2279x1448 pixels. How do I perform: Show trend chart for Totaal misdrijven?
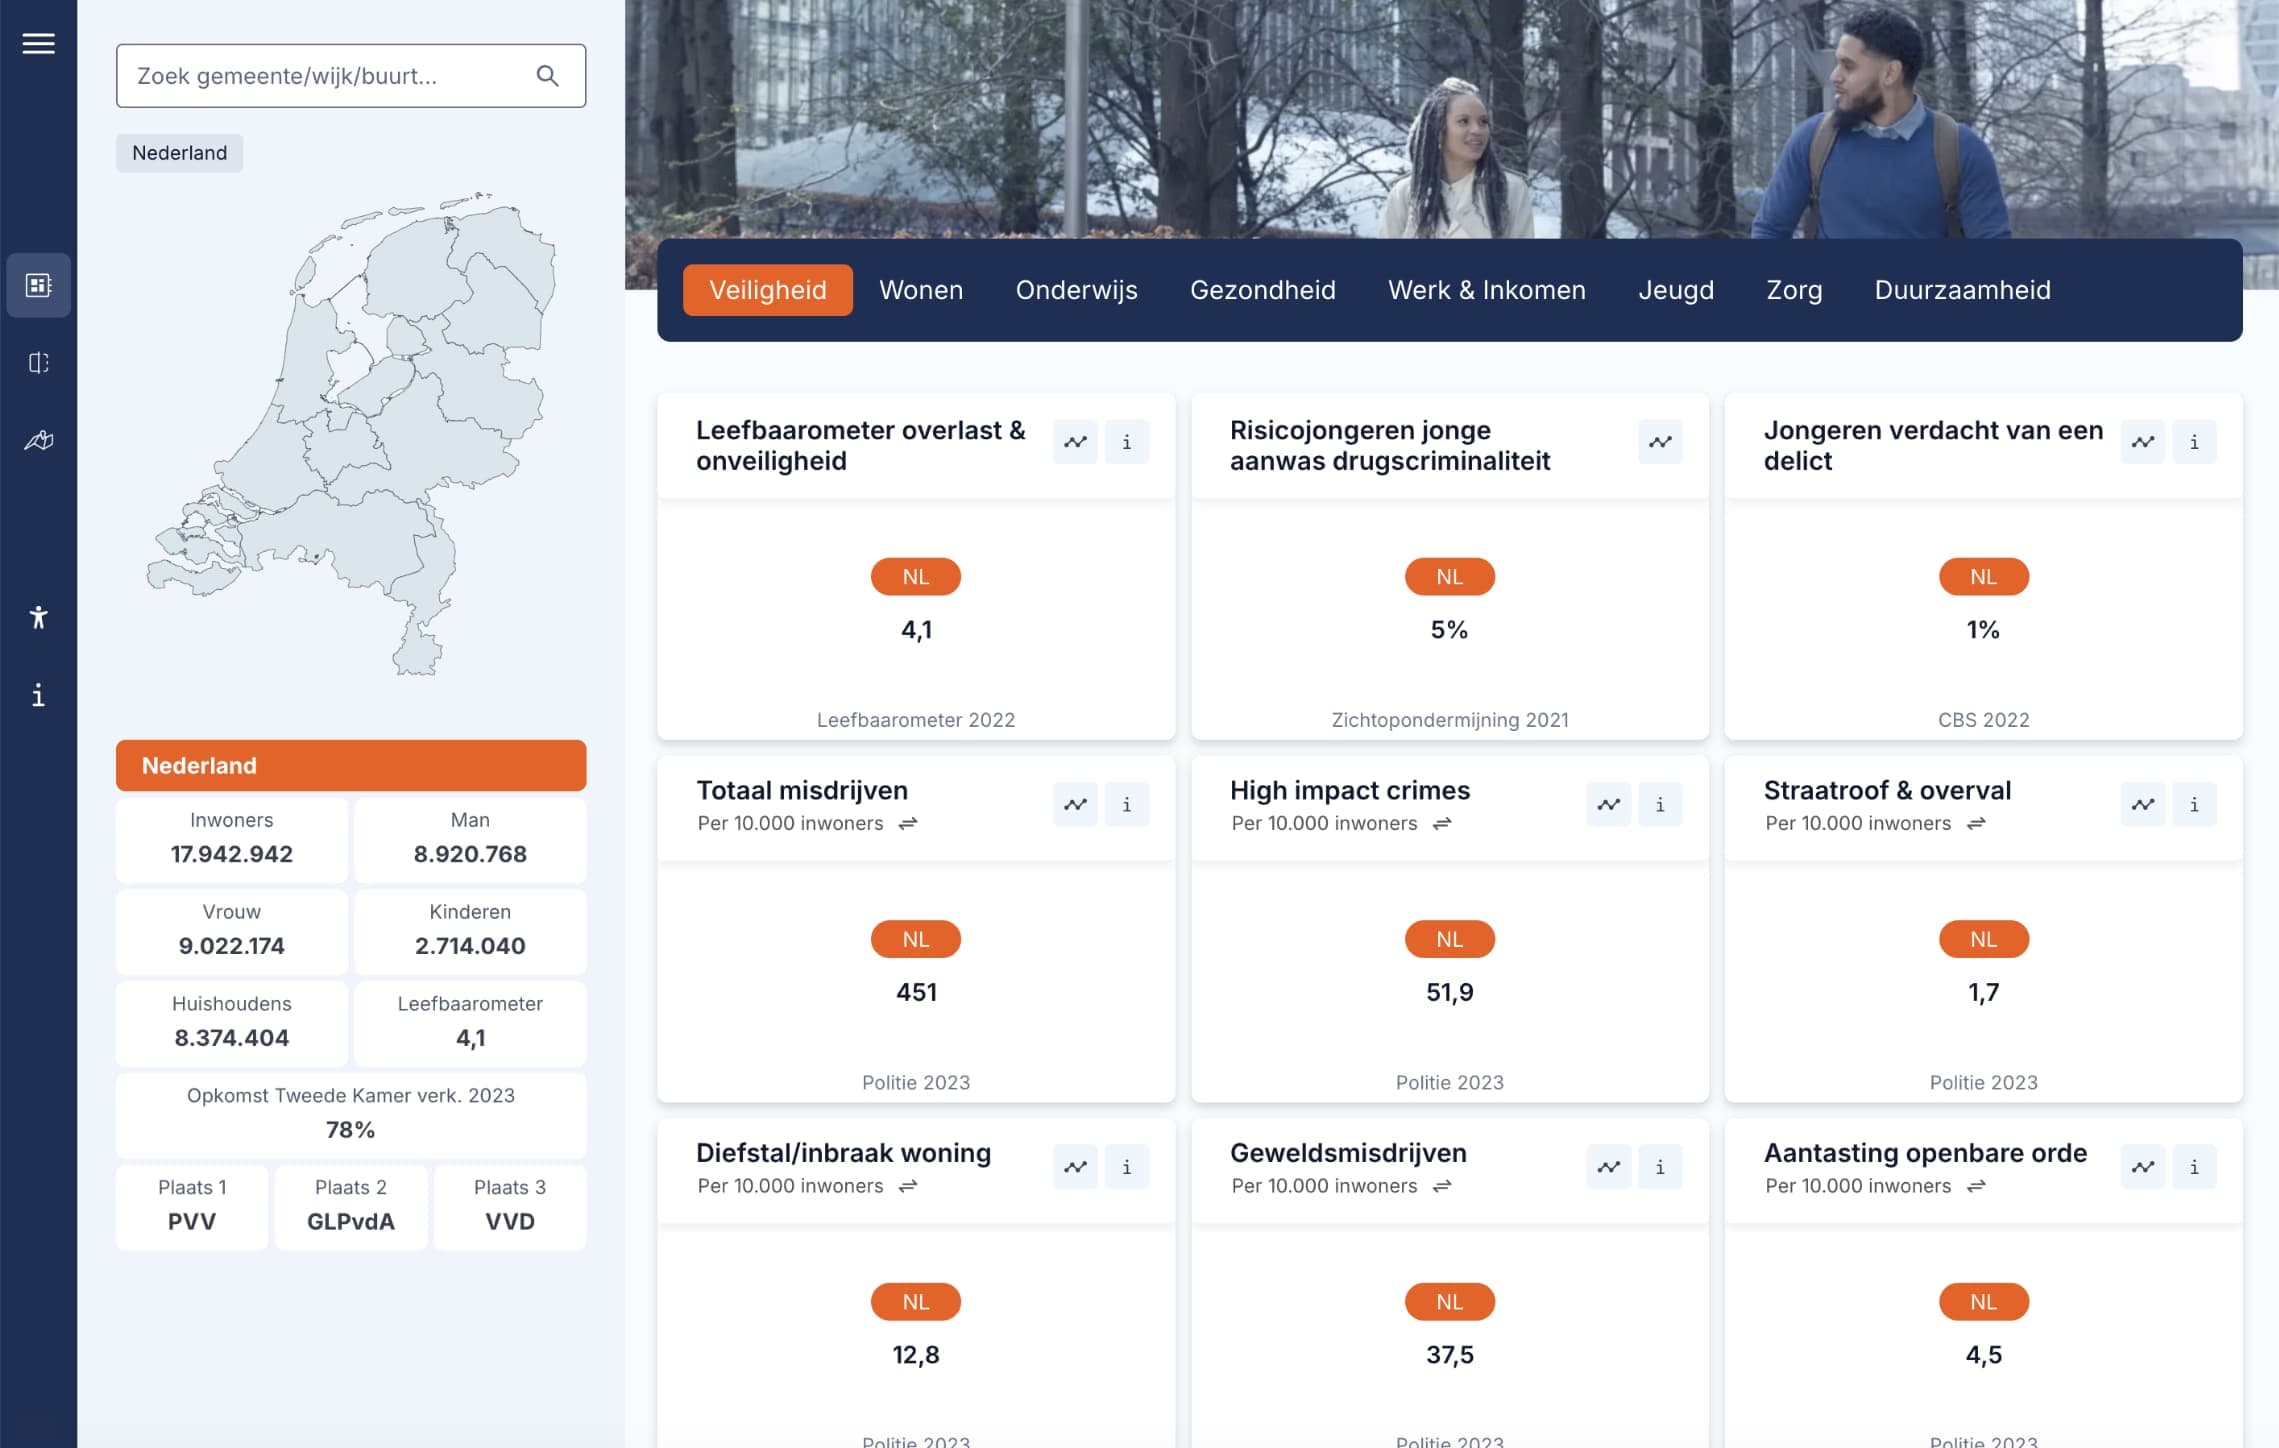tap(1074, 803)
